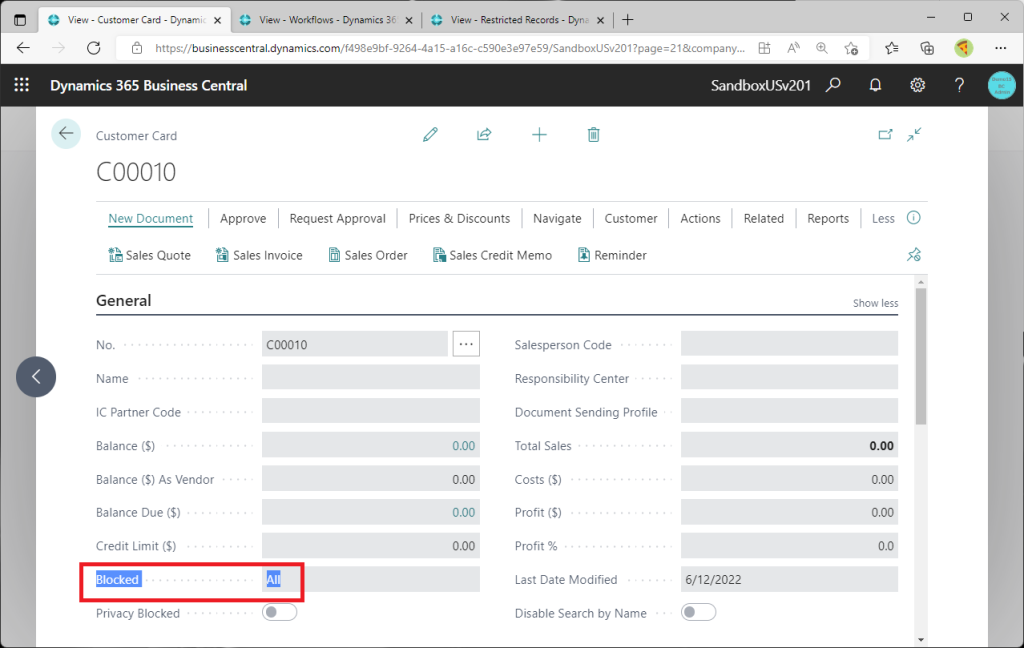Viewport: 1024px width, 648px height.
Task: Click the trash delete icon
Action: coord(593,135)
